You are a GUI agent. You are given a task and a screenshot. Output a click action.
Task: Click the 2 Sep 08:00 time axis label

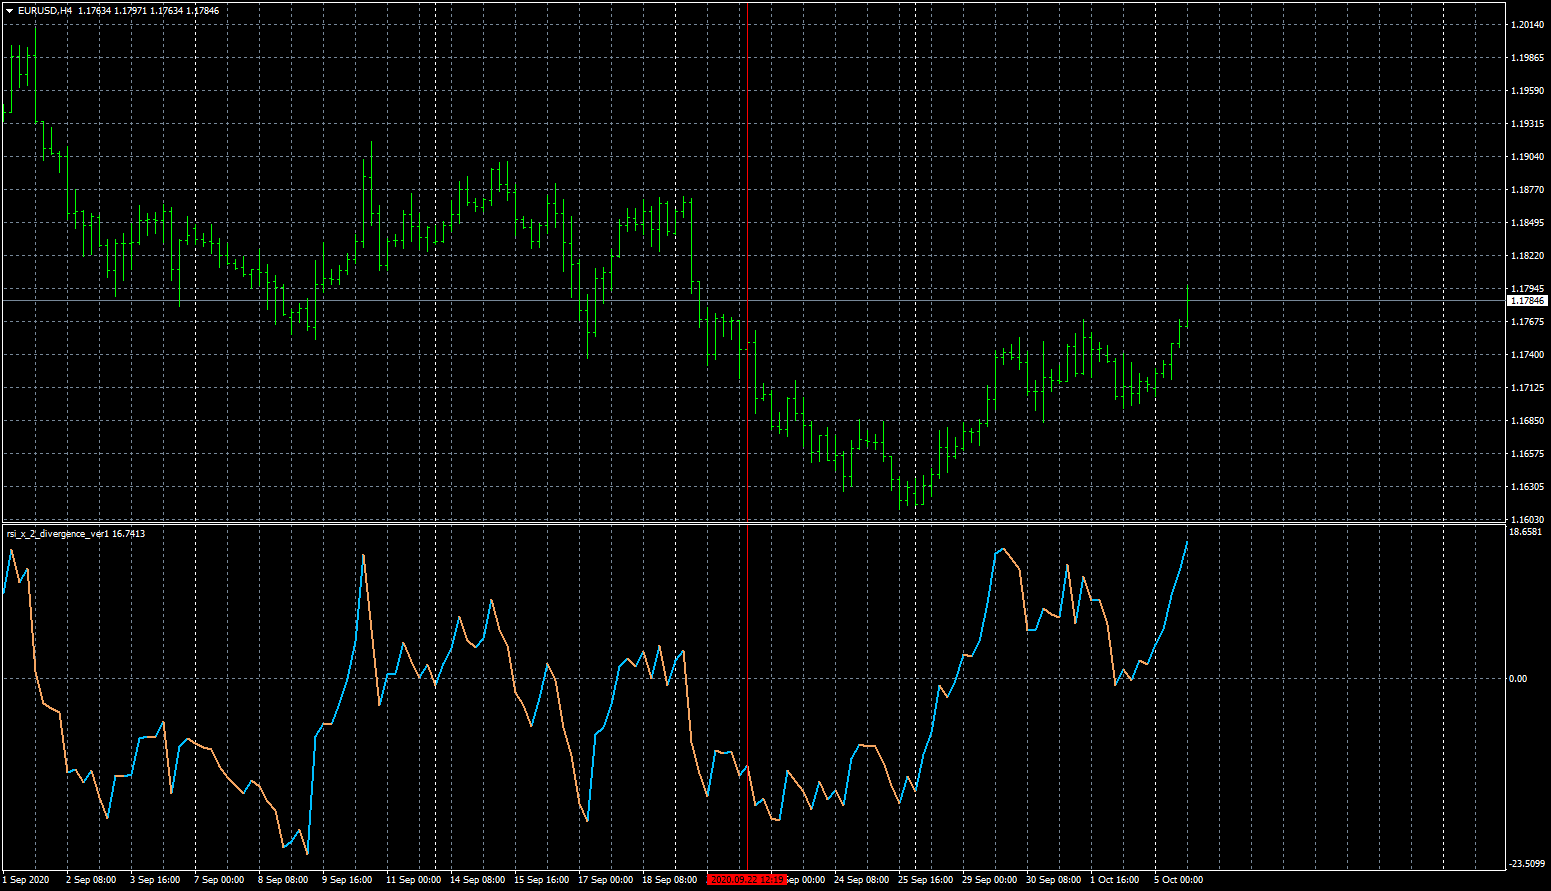point(91,880)
